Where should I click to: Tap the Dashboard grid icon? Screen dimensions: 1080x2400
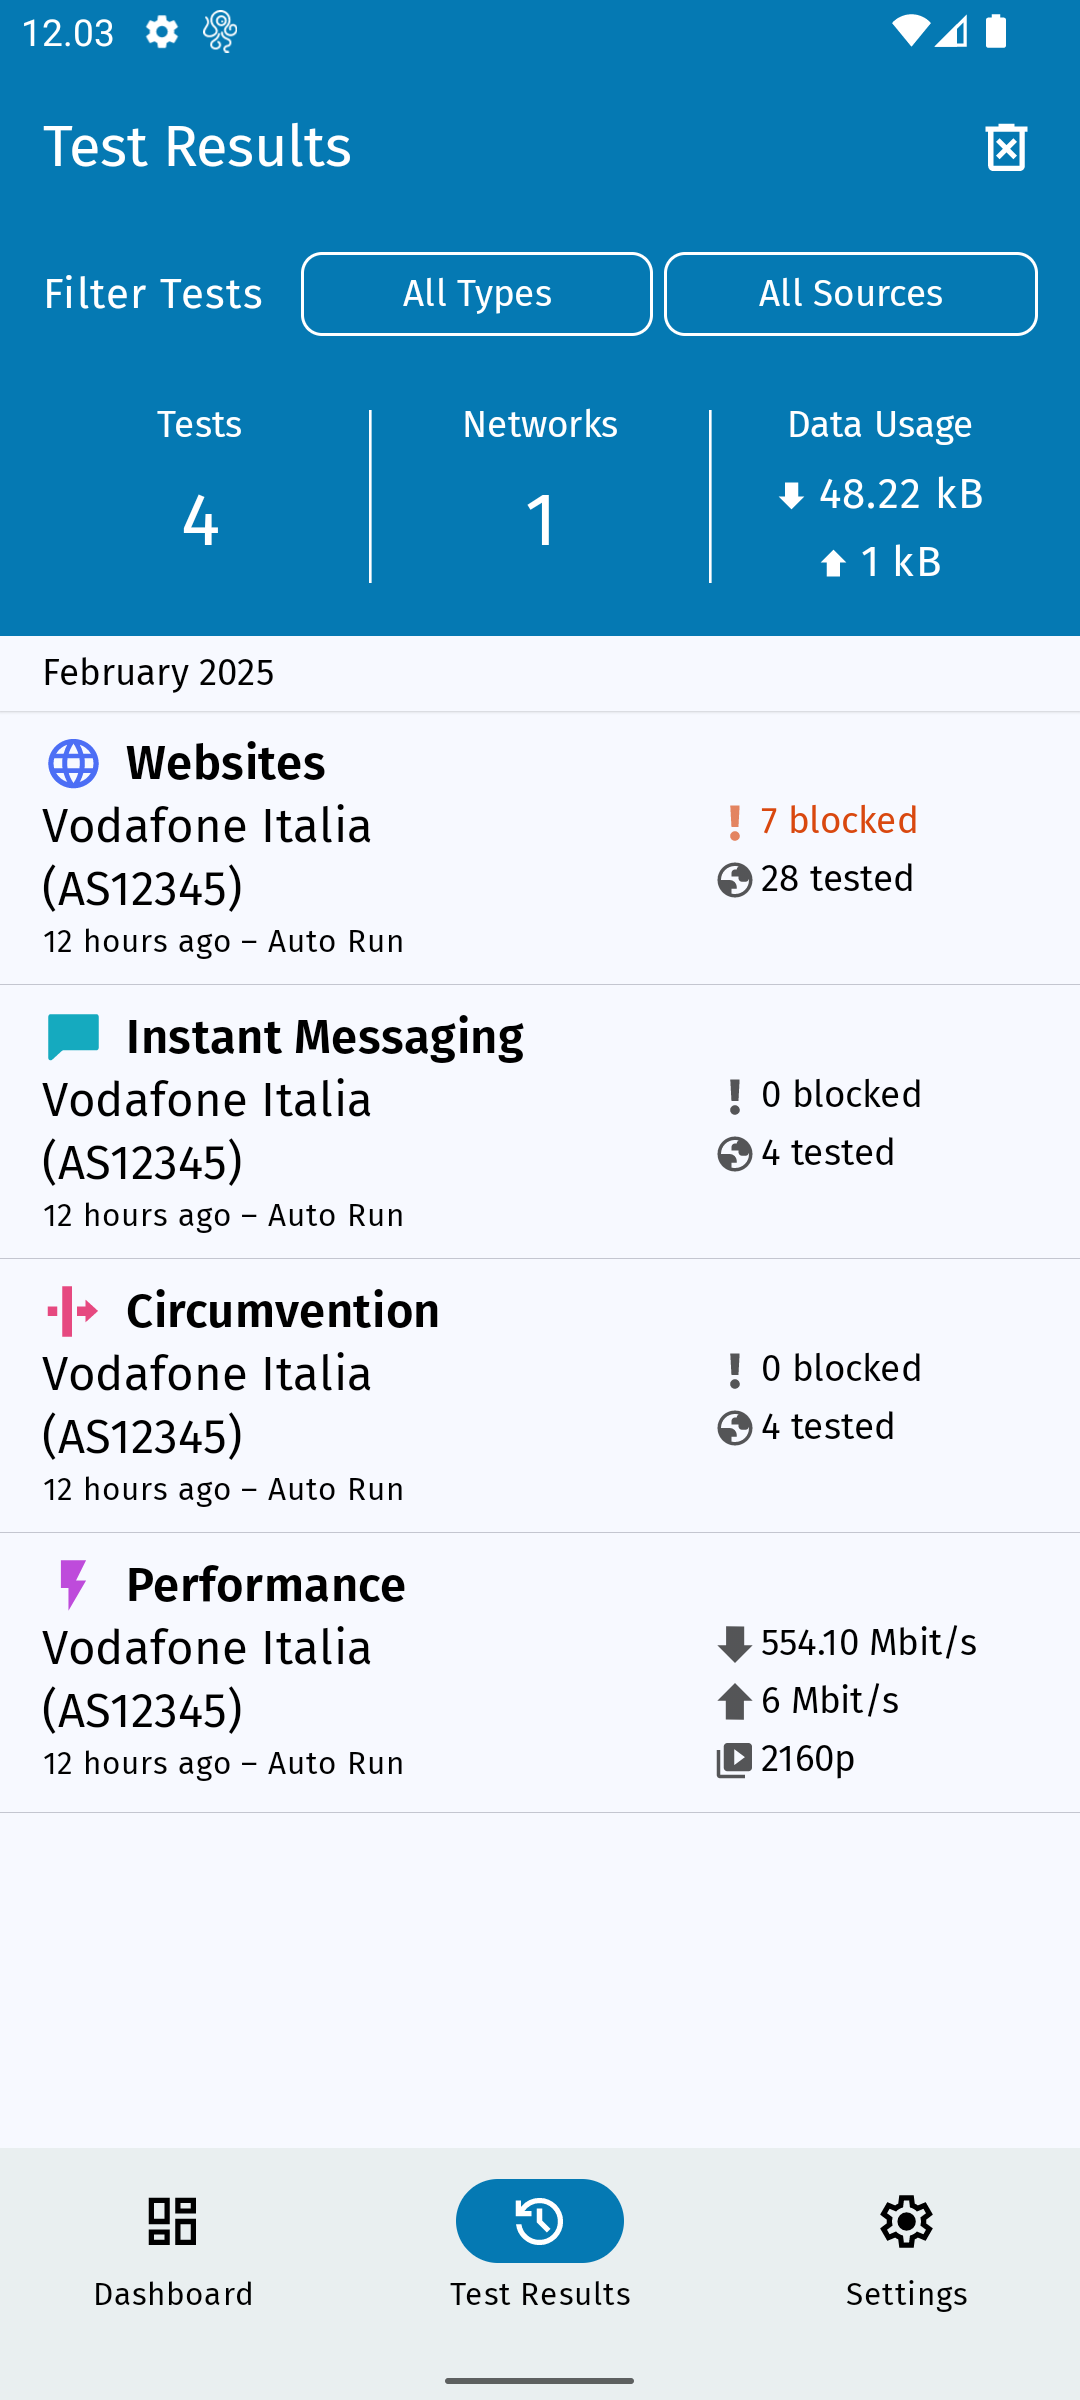click(x=173, y=2221)
